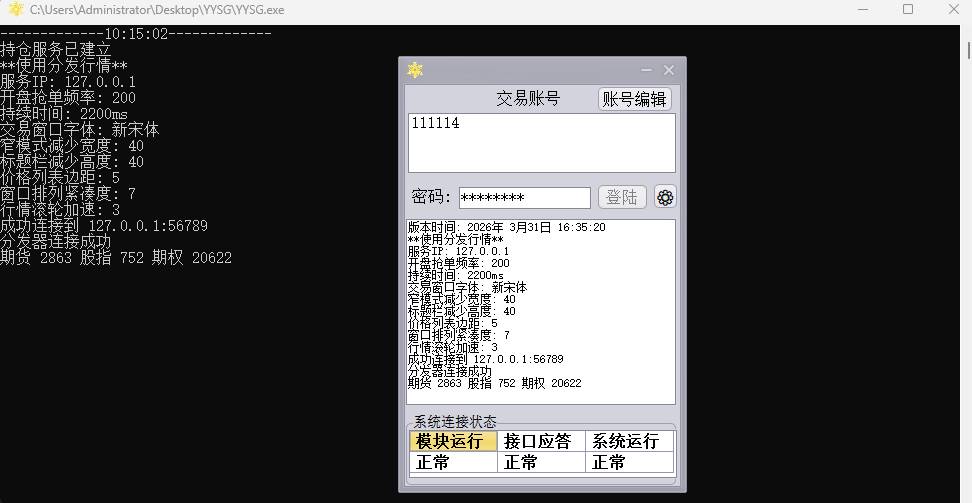972x503 pixels.
Task: Click the 正常 status under 接口应答
Action: click(540, 462)
